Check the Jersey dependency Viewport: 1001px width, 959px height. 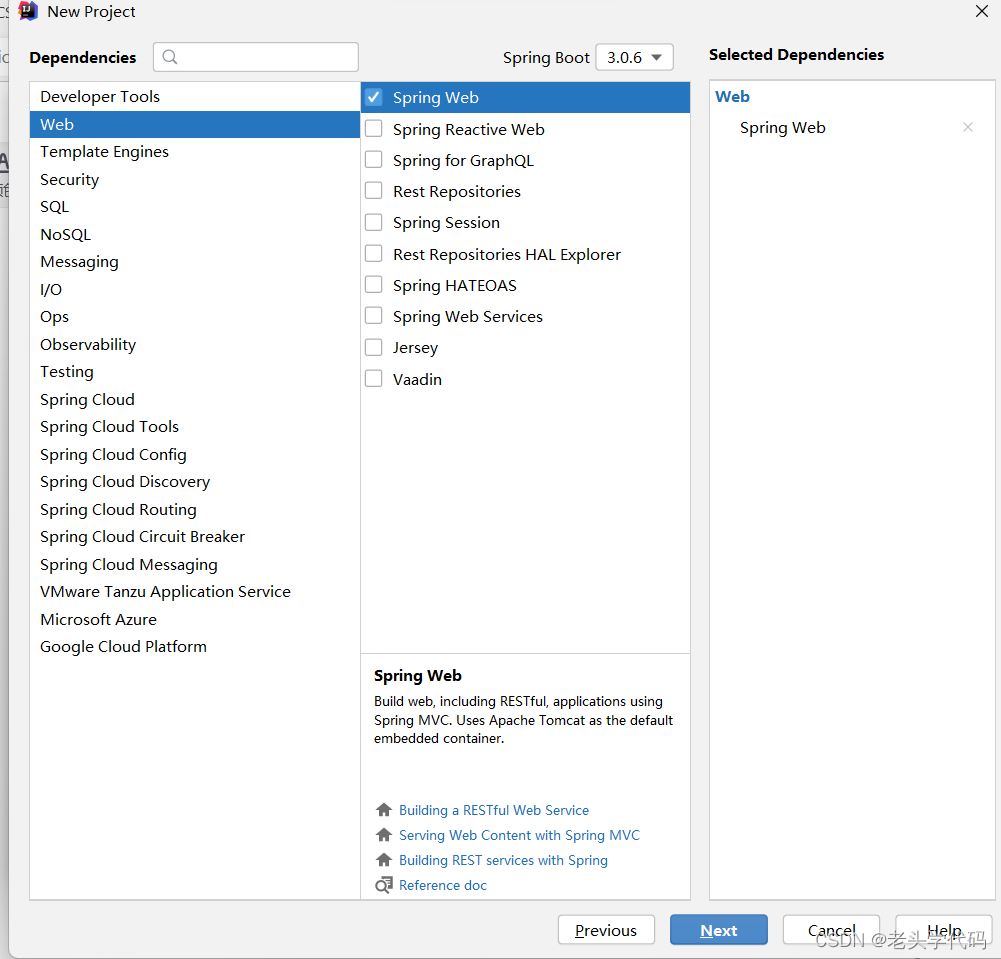click(373, 347)
